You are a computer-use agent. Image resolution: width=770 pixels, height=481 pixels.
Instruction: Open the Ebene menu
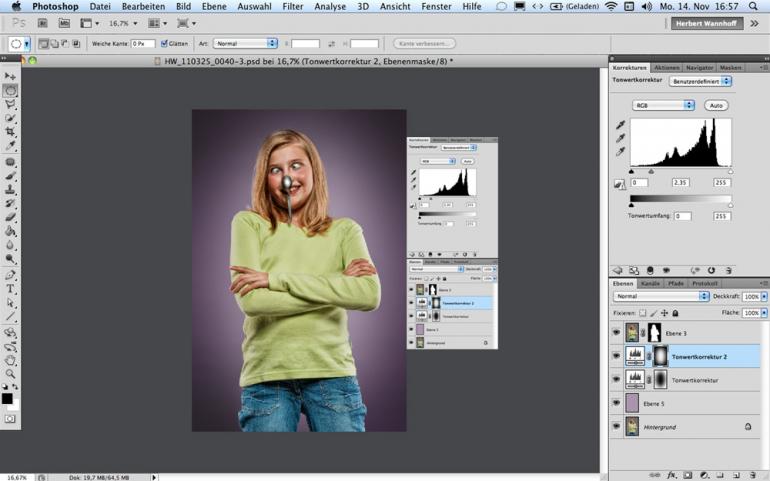[x=214, y=6]
